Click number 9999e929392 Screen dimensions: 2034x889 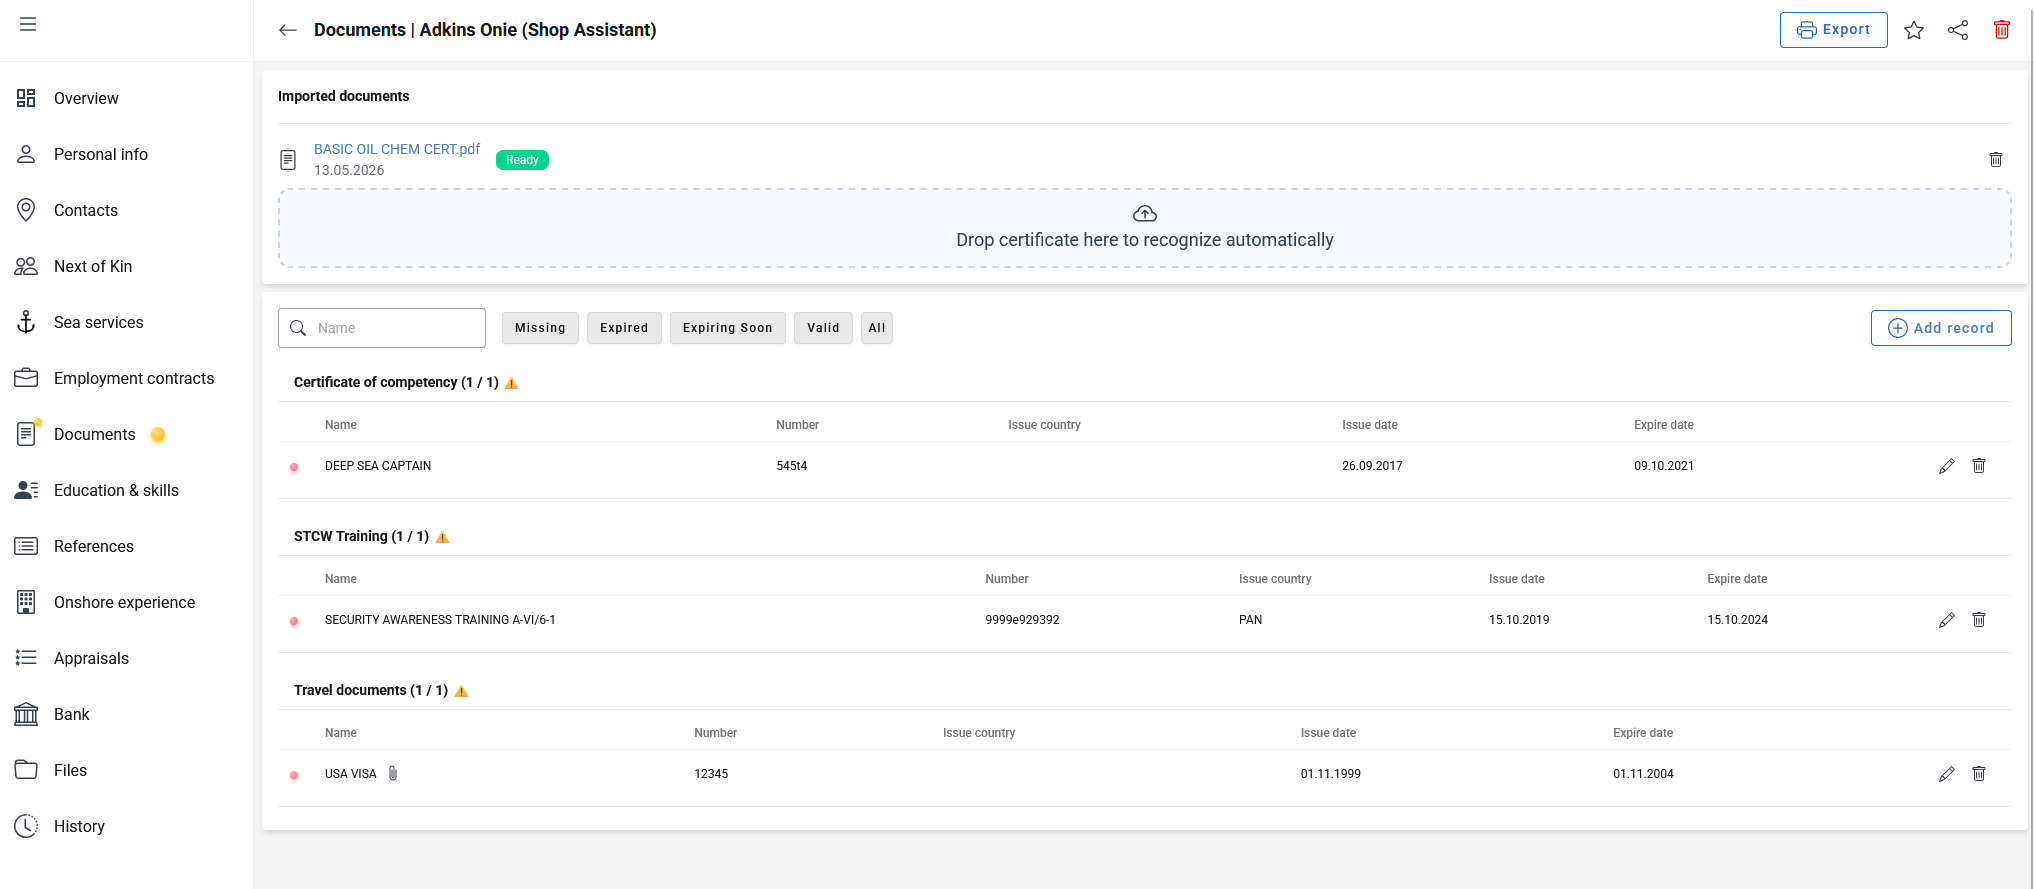click(x=1022, y=620)
